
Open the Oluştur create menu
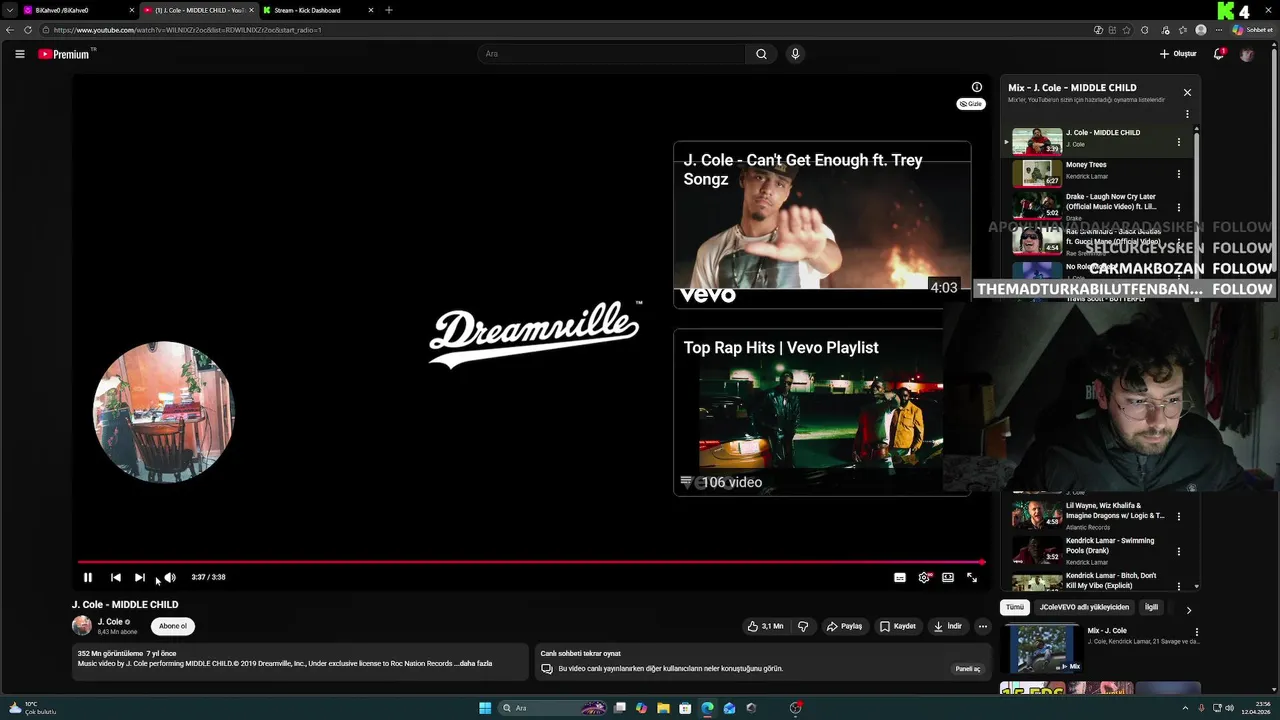click(1178, 54)
